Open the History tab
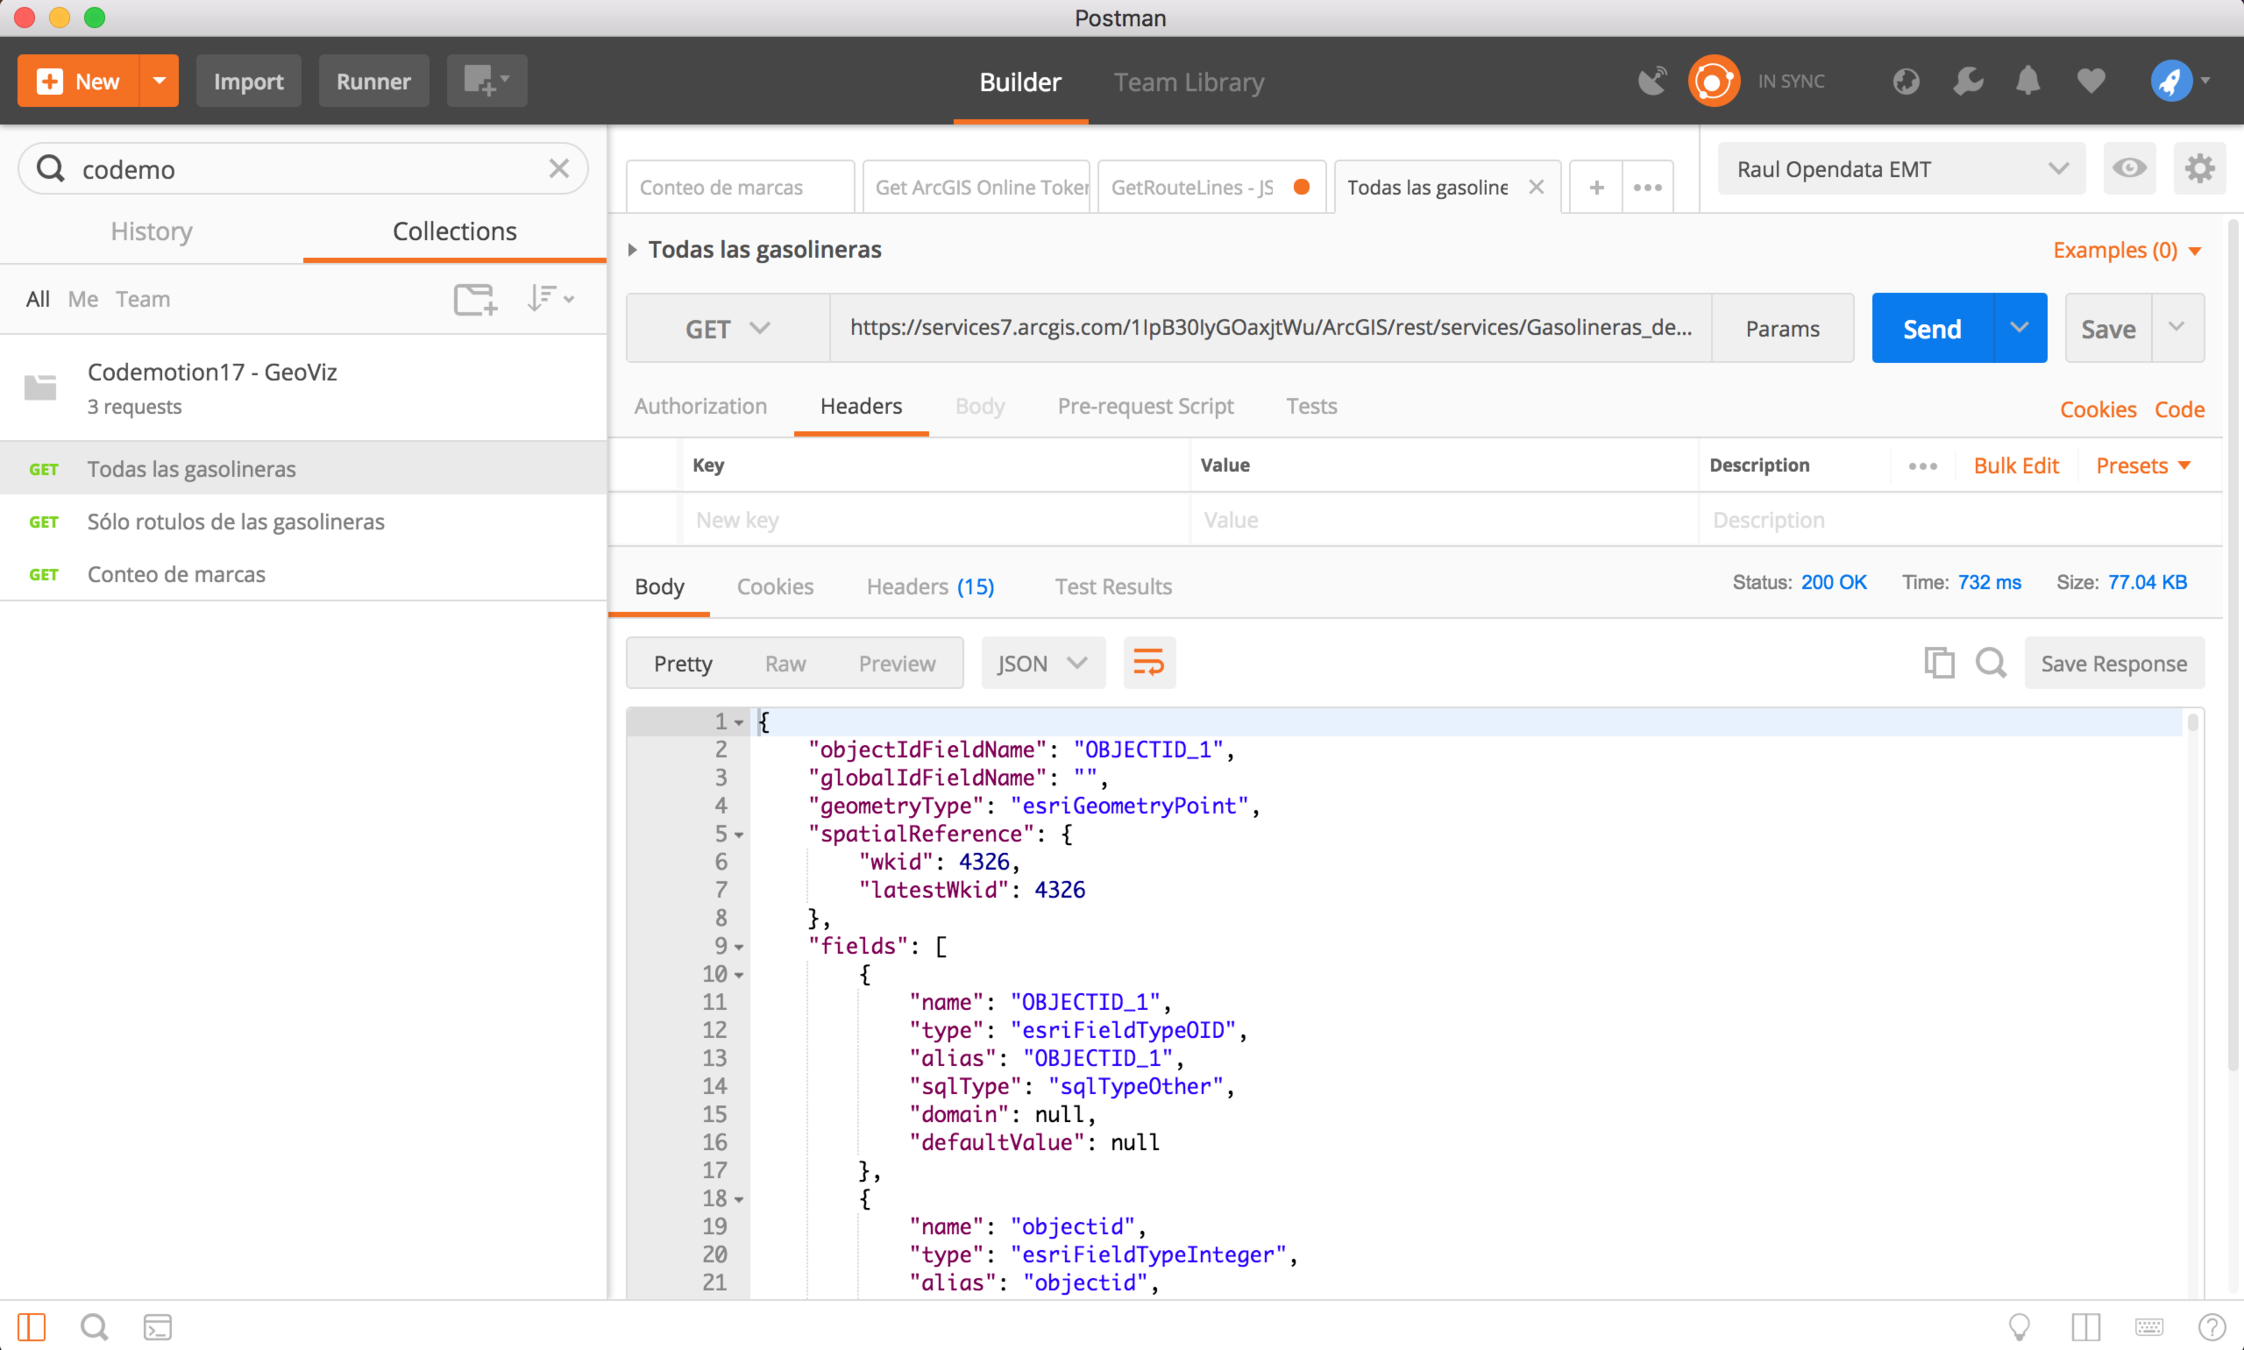This screenshot has height=1350, width=2244. 151,231
